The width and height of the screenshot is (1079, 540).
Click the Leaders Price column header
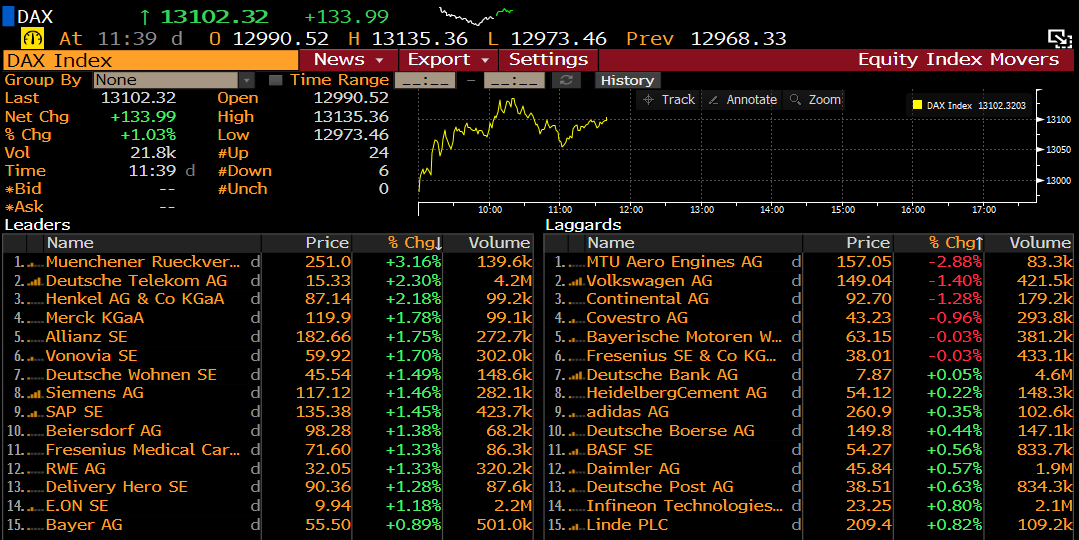[x=306, y=243]
